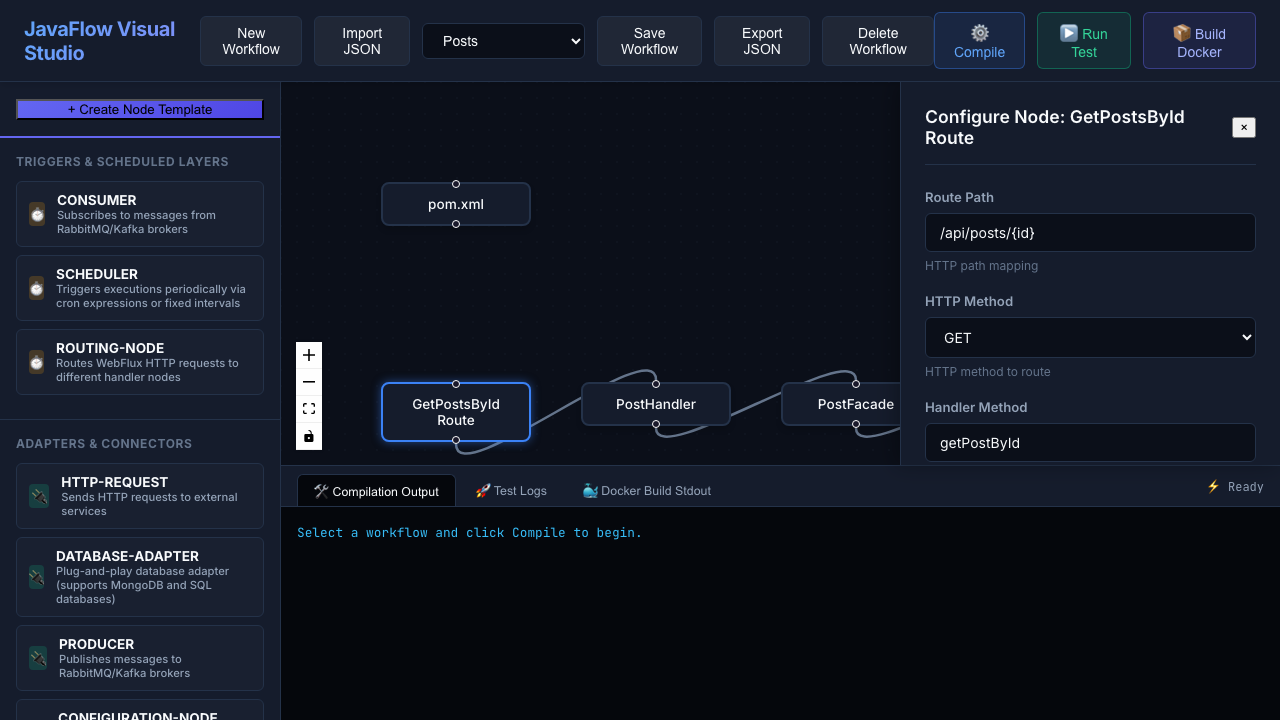Click the 'HTTP path mapping' hint text
1280x720 pixels.
[x=981, y=266]
